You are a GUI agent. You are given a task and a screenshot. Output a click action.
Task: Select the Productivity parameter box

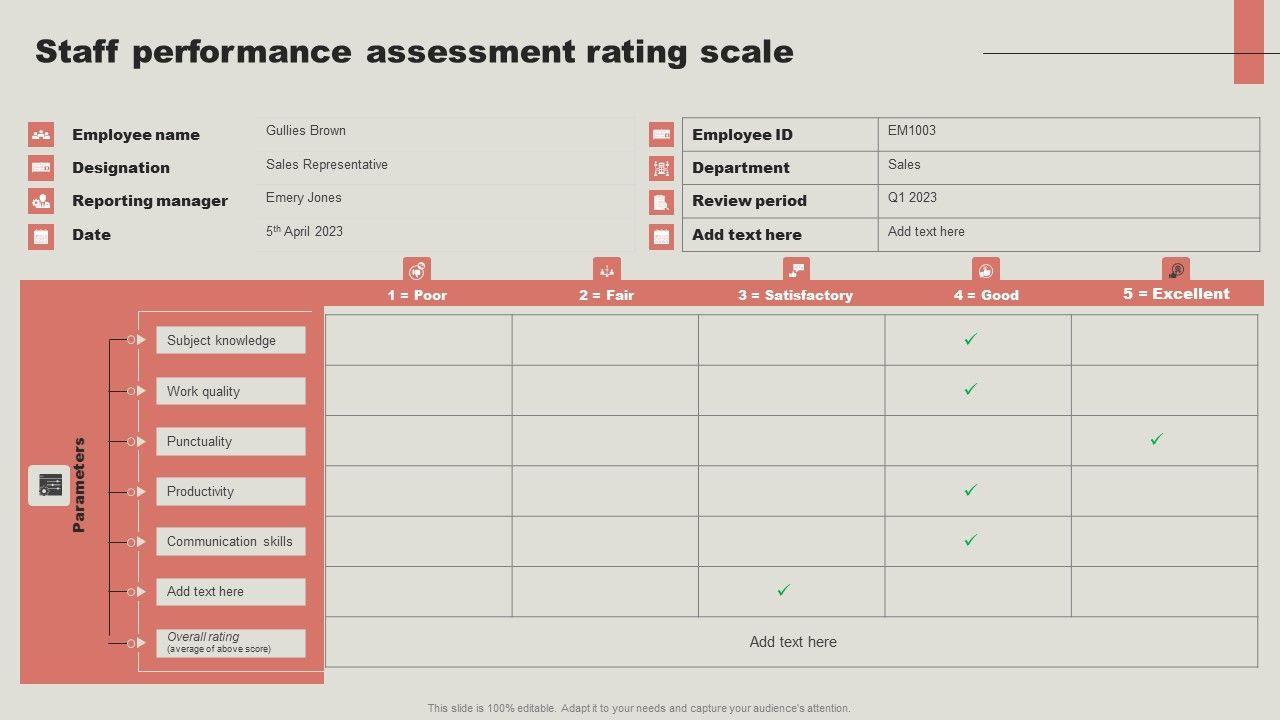[x=231, y=491]
